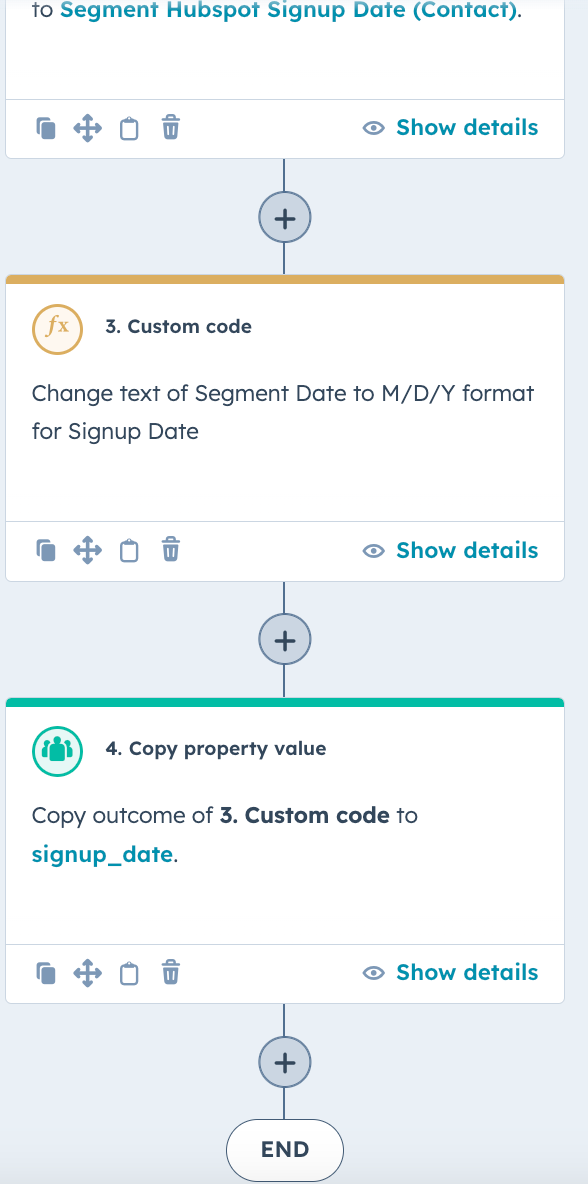
Task: Delete the Copy property value action
Action: (169, 972)
